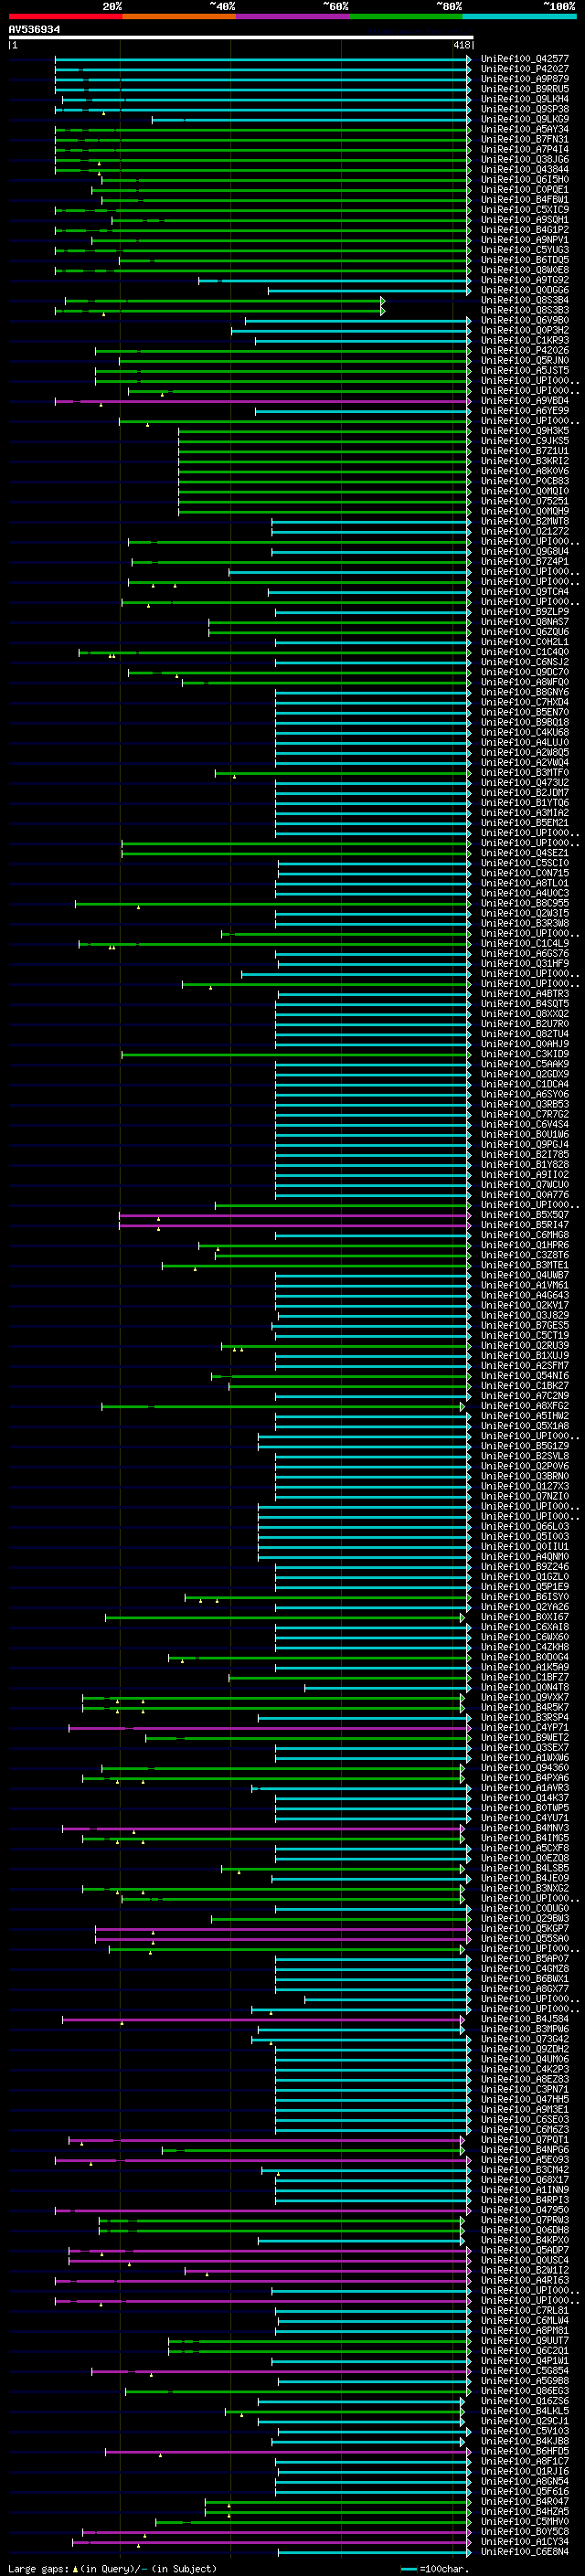Choose the UniRef100_C5YUG3 hit
This screenshot has width=585, height=2576.
525,250
